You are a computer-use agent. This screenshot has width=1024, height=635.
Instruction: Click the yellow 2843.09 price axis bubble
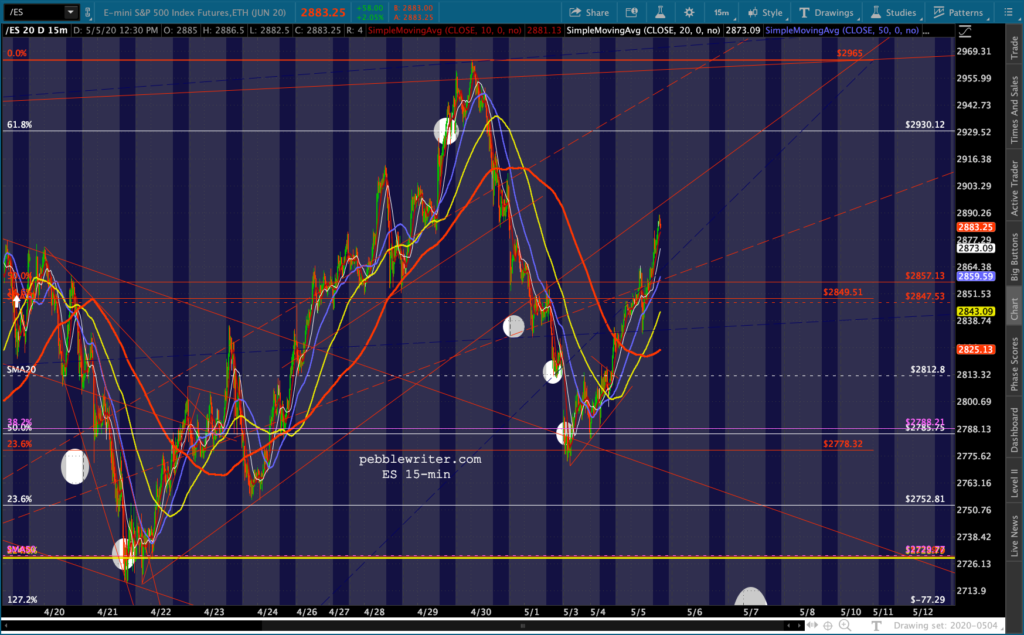[976, 312]
